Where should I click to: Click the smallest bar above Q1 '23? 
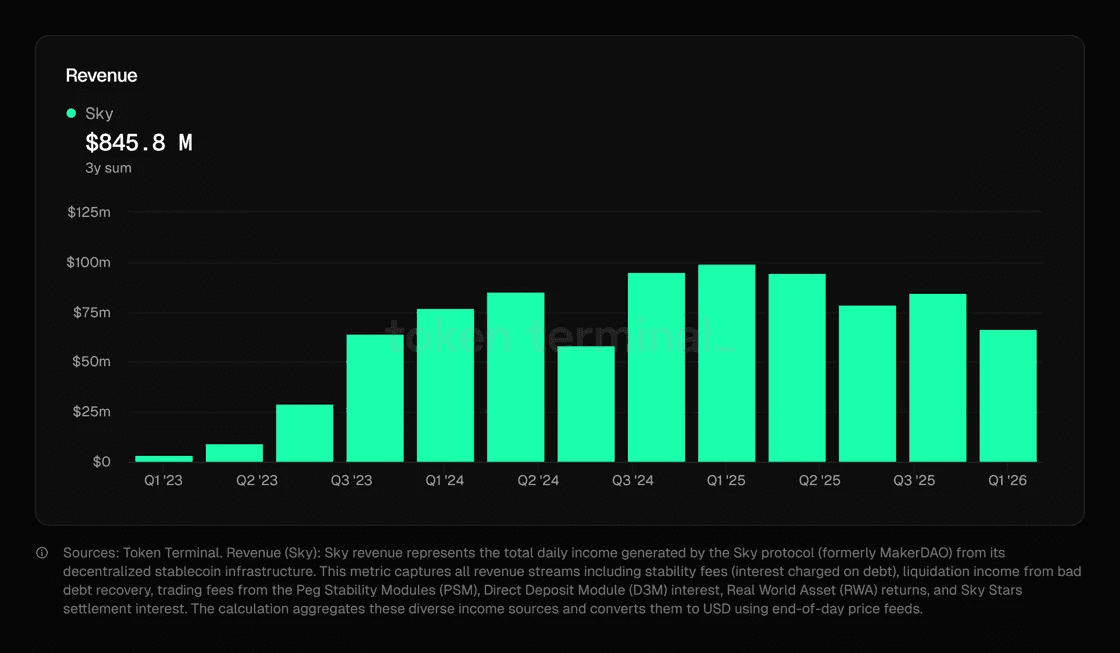coord(164,459)
